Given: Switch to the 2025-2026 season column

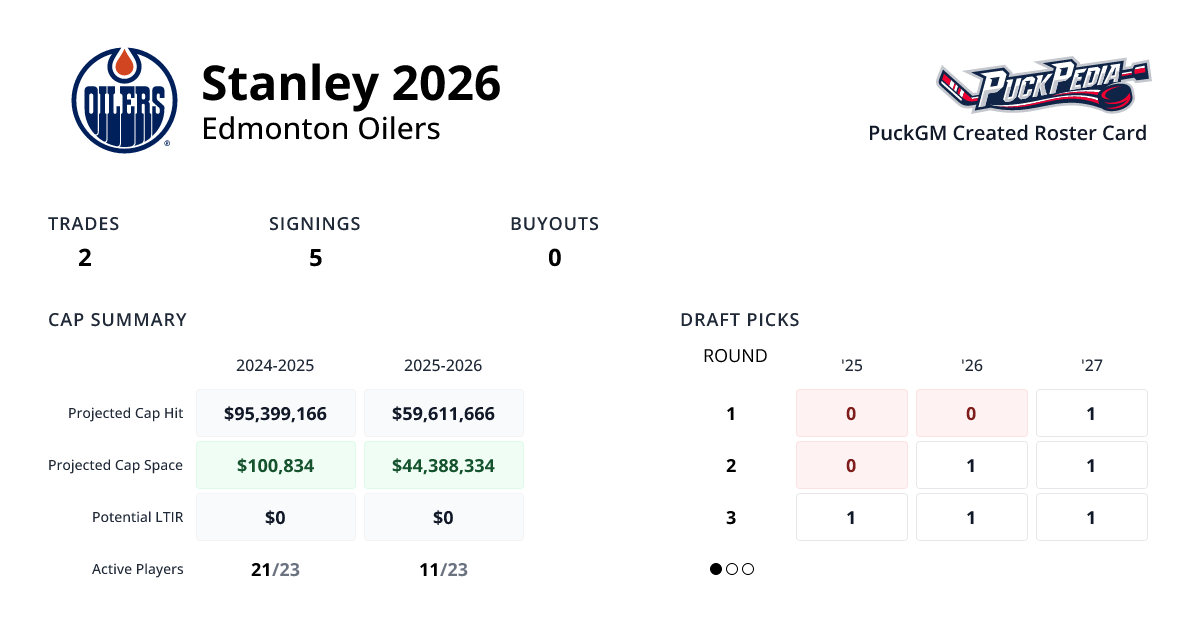Looking at the screenshot, I should 444,365.
